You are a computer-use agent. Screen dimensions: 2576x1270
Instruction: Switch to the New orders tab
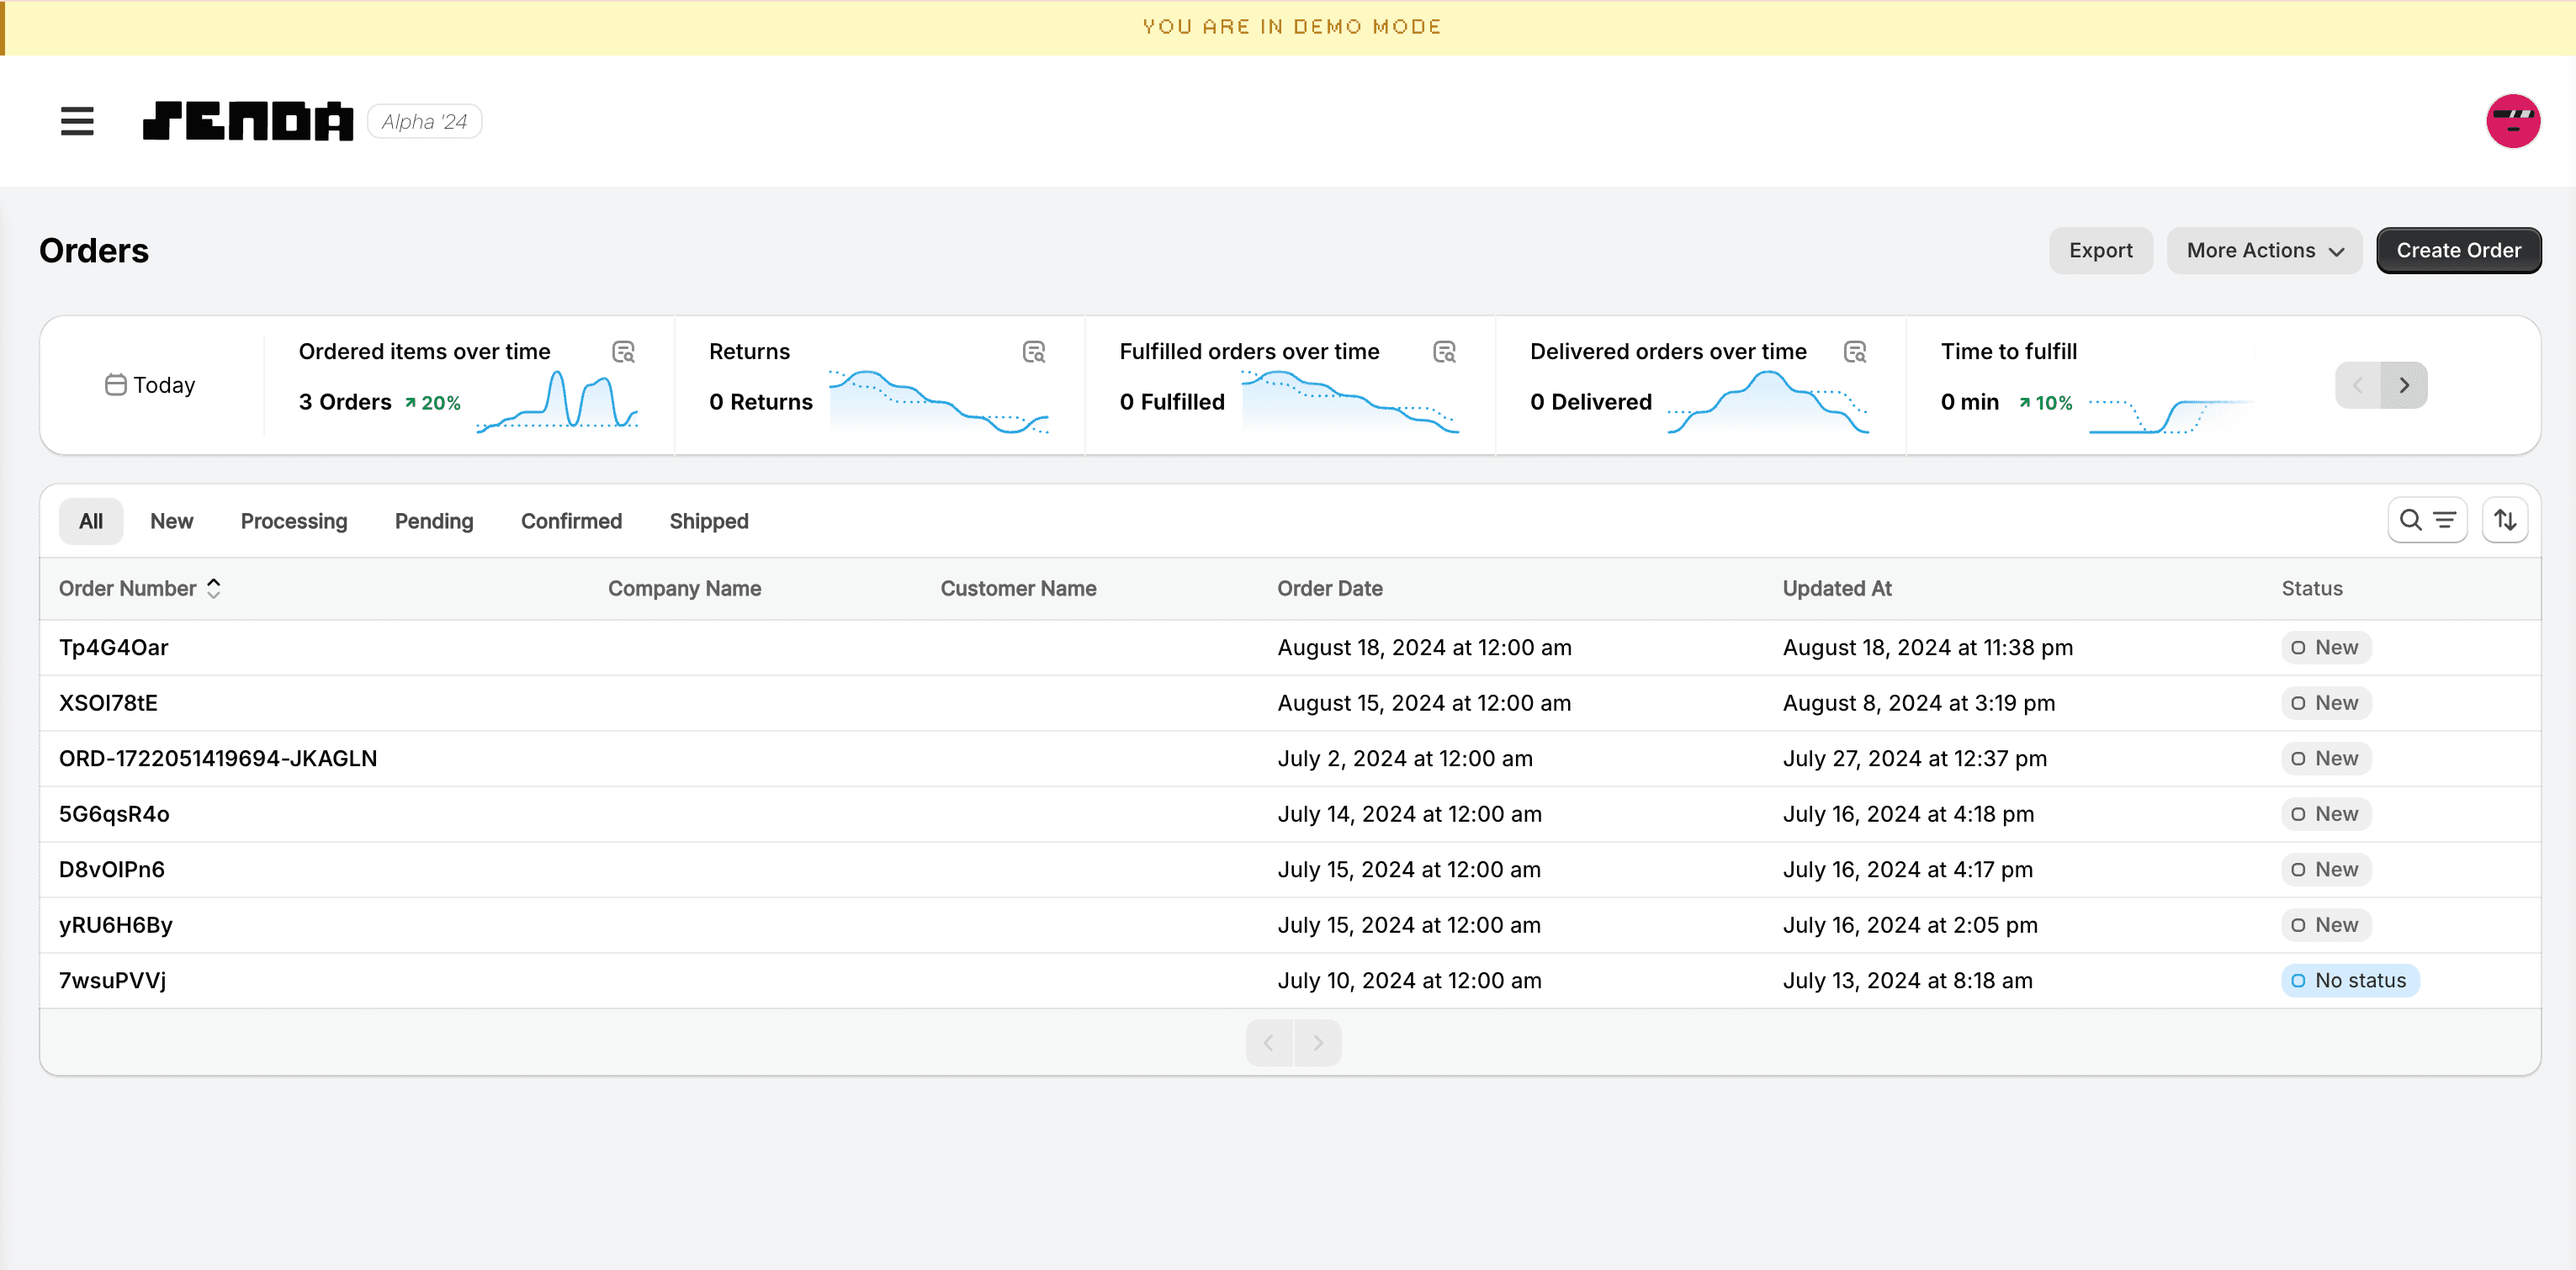click(172, 521)
